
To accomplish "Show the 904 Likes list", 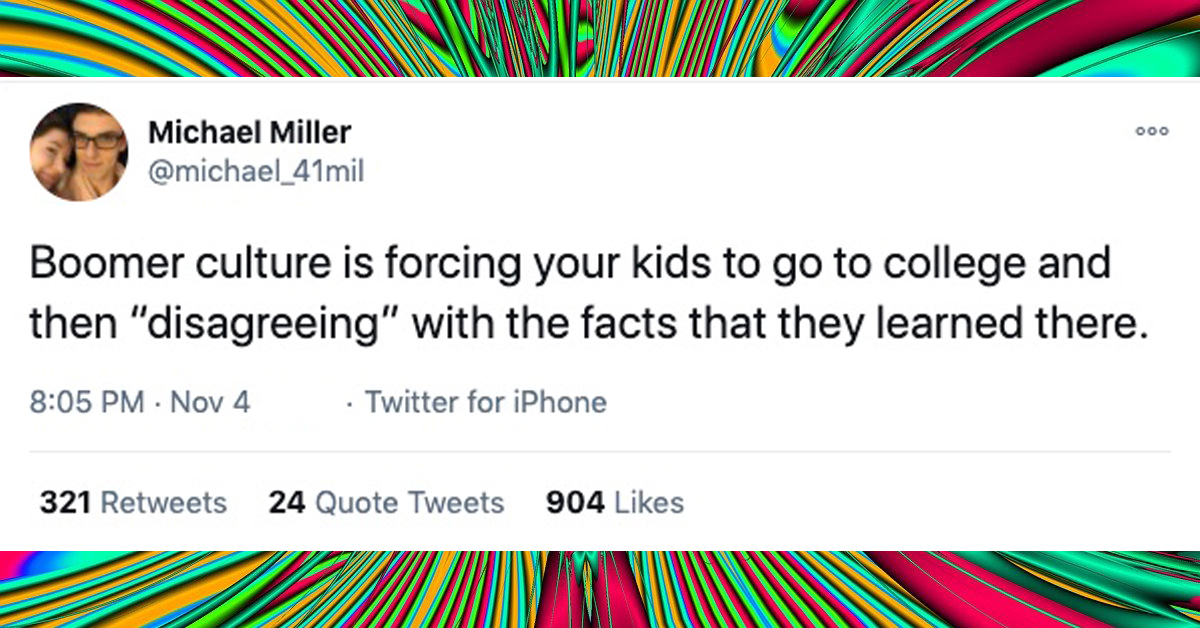I will pos(615,502).
